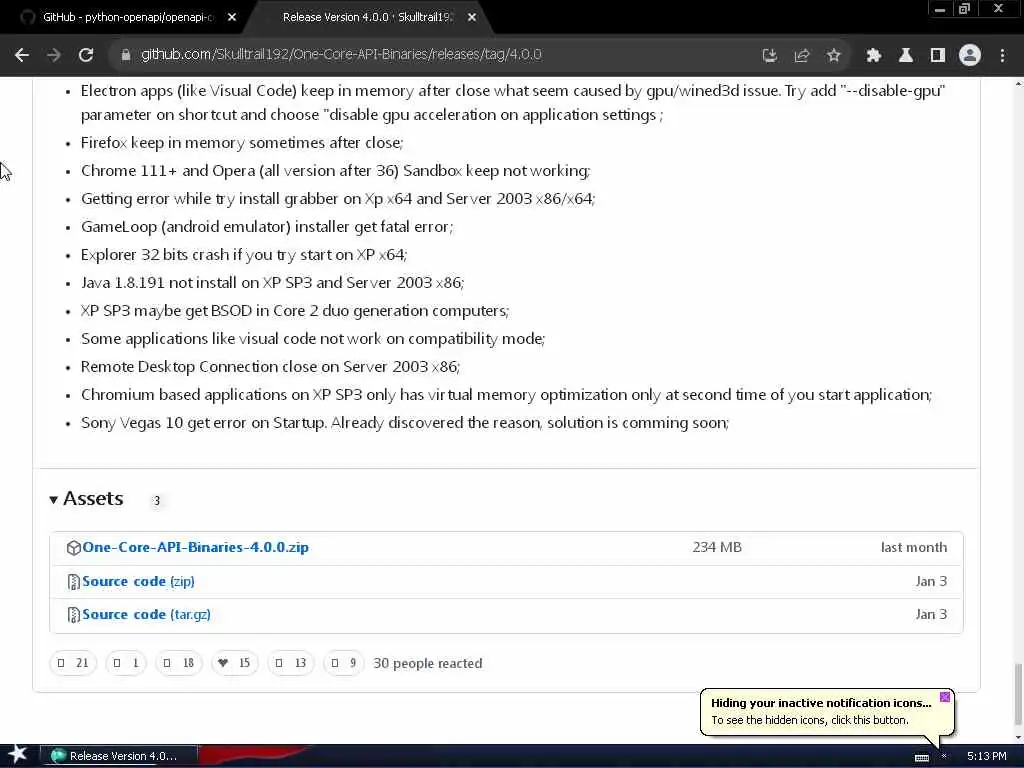
Task: Click "234 MB" file size
Action: point(717,547)
